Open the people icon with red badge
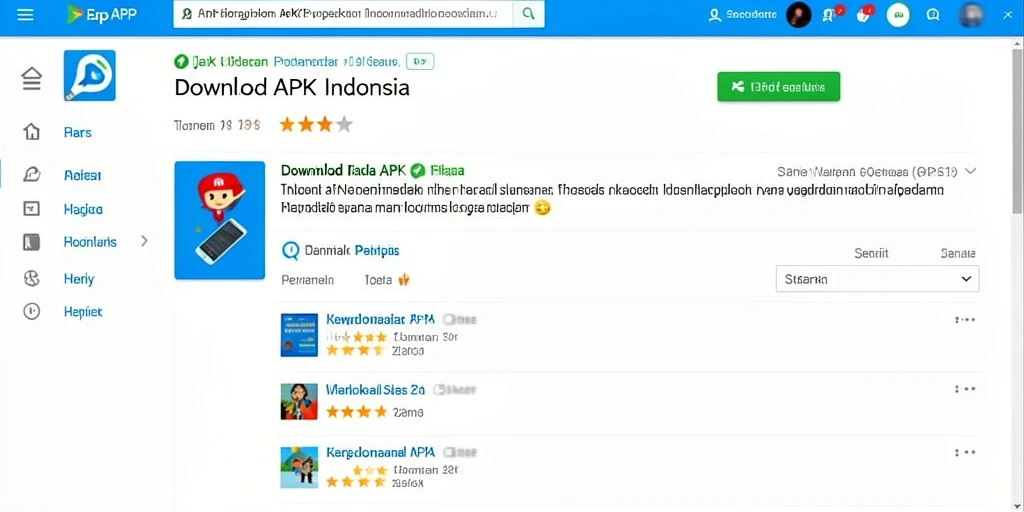The image size is (1024, 512). pos(833,14)
